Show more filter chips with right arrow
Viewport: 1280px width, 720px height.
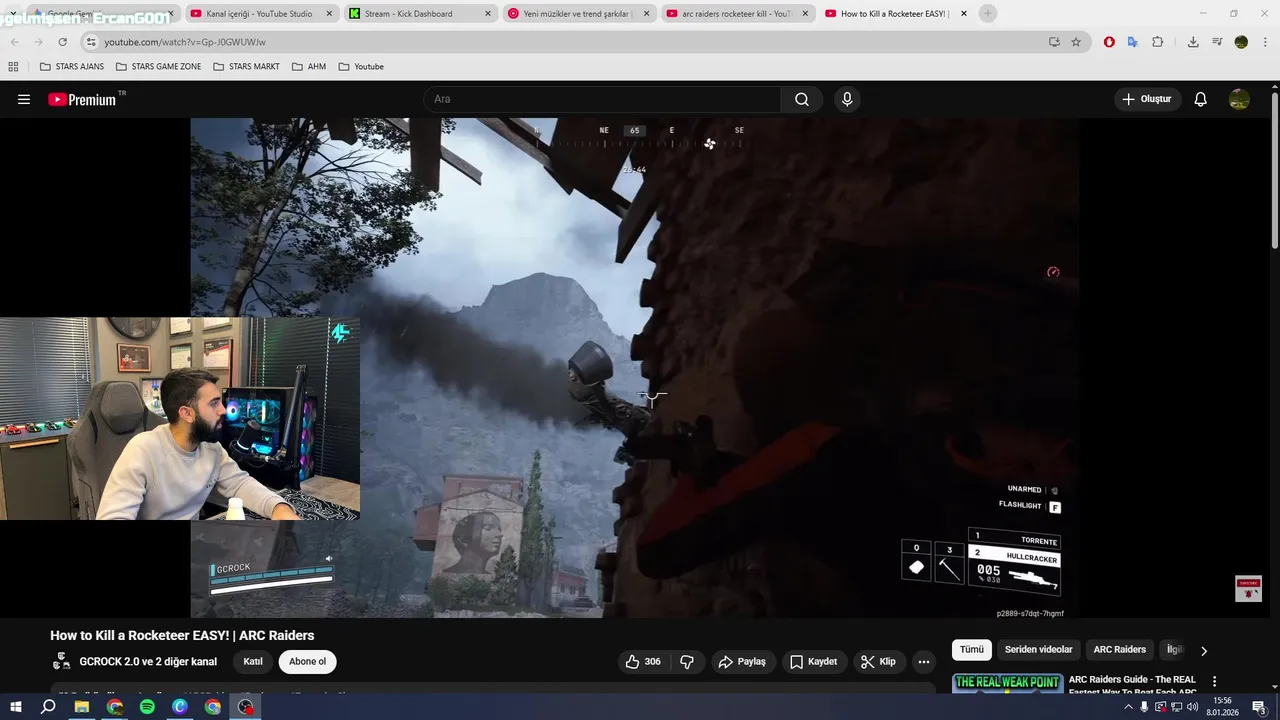point(1204,650)
